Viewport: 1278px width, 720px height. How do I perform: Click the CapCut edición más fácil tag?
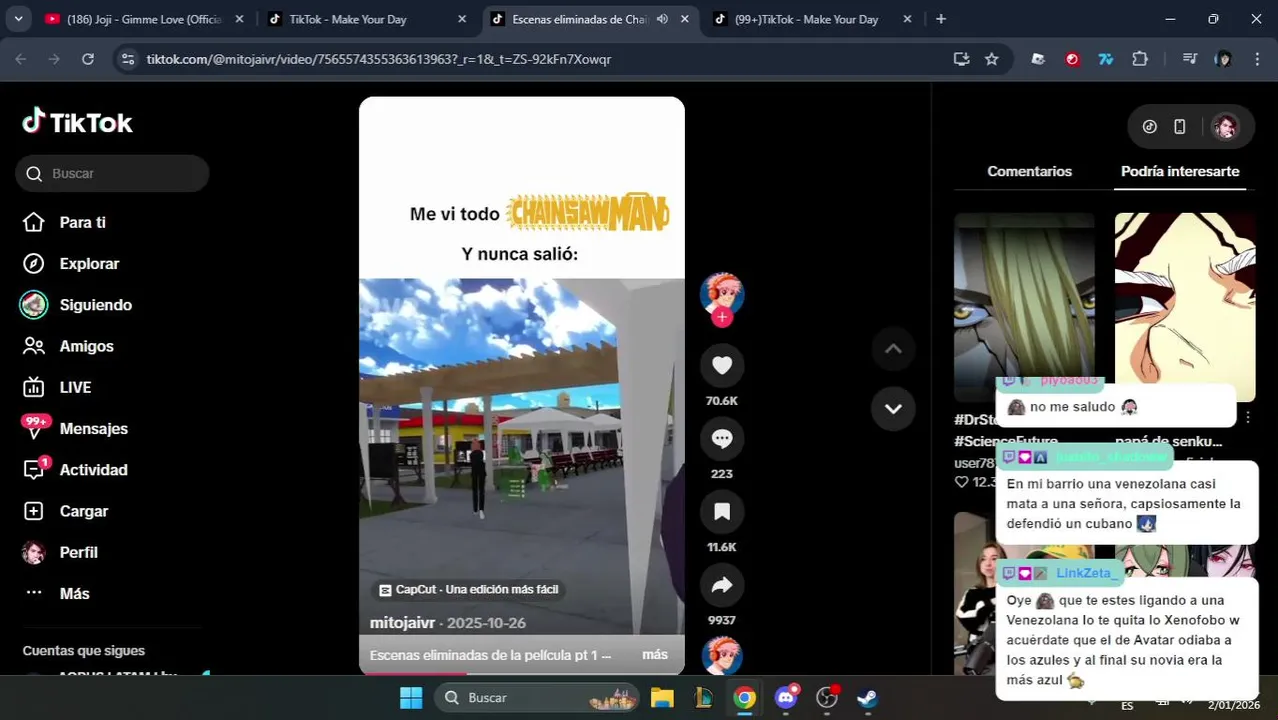468,590
